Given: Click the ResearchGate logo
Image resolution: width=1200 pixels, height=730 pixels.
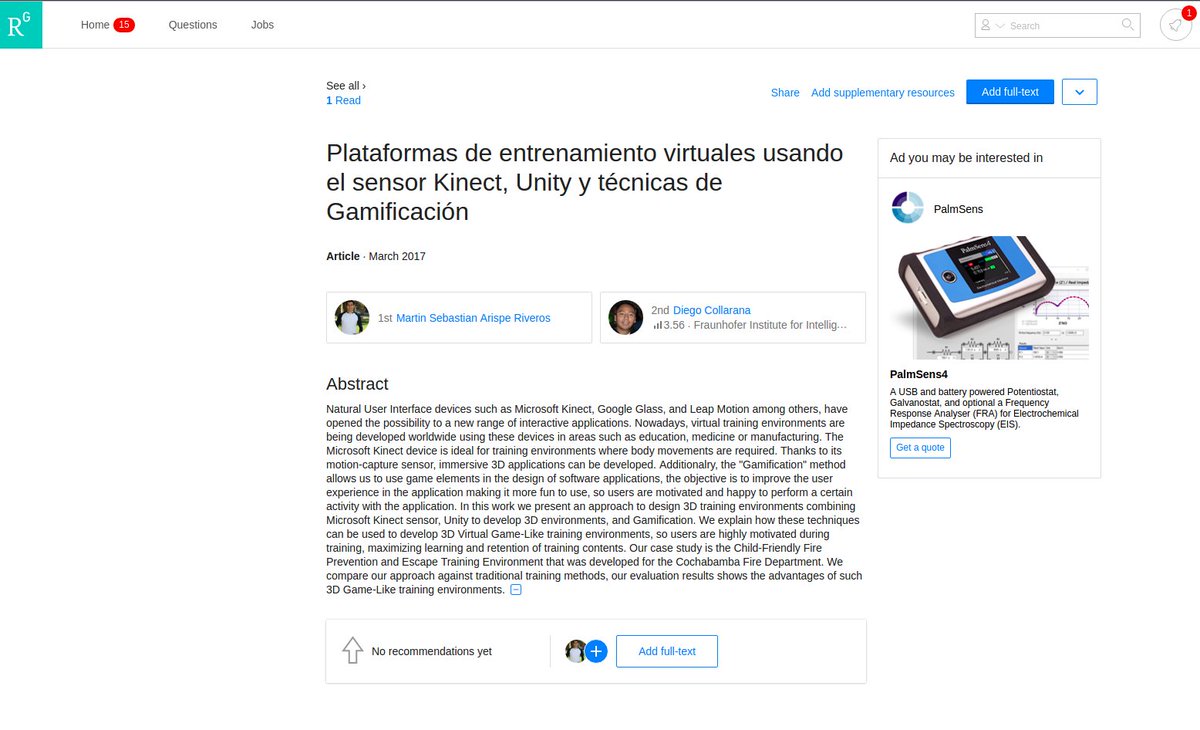Looking at the screenshot, I should point(20,24).
